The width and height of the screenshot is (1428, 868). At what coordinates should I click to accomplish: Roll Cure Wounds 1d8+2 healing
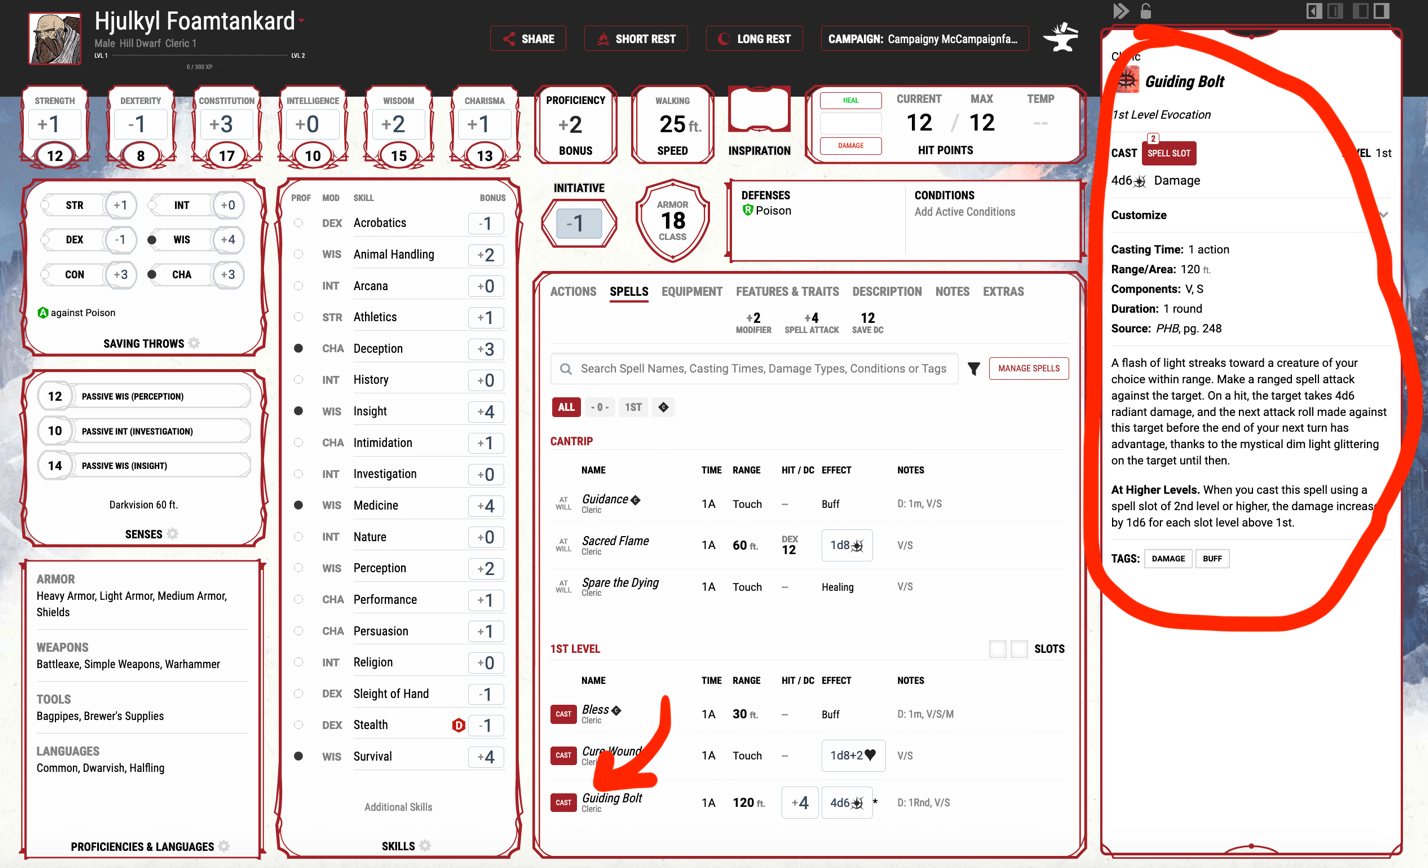[853, 756]
